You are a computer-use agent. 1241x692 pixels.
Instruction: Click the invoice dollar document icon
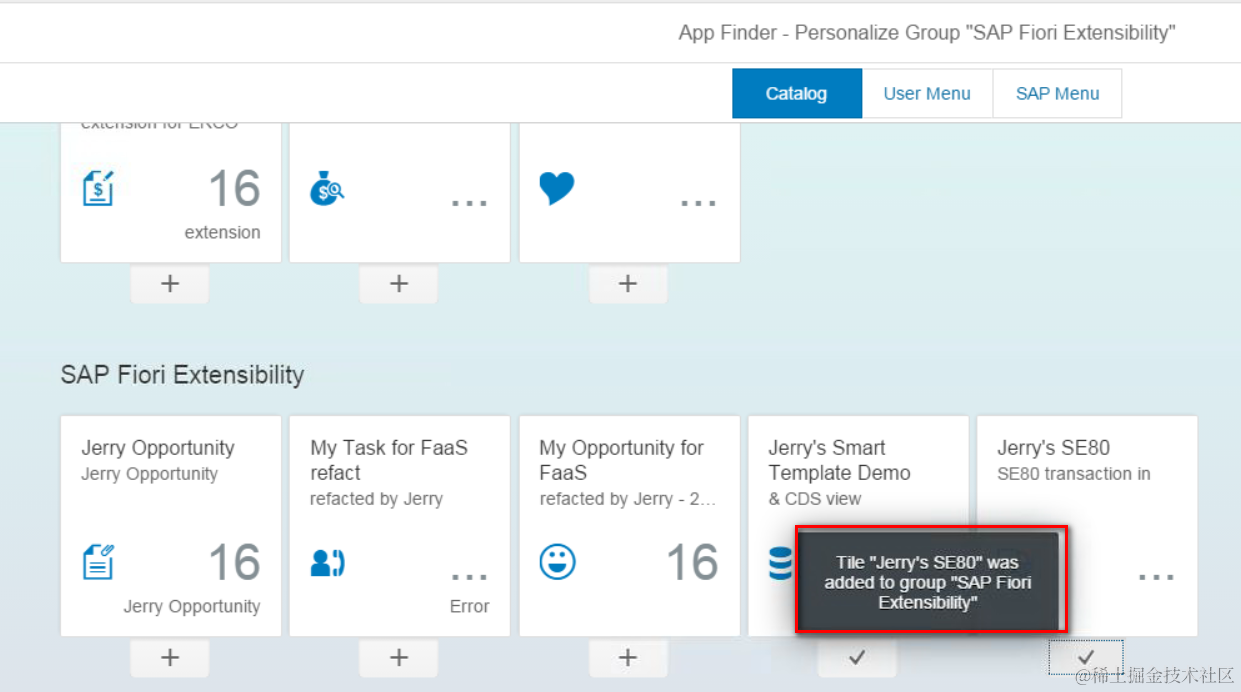coord(98,188)
